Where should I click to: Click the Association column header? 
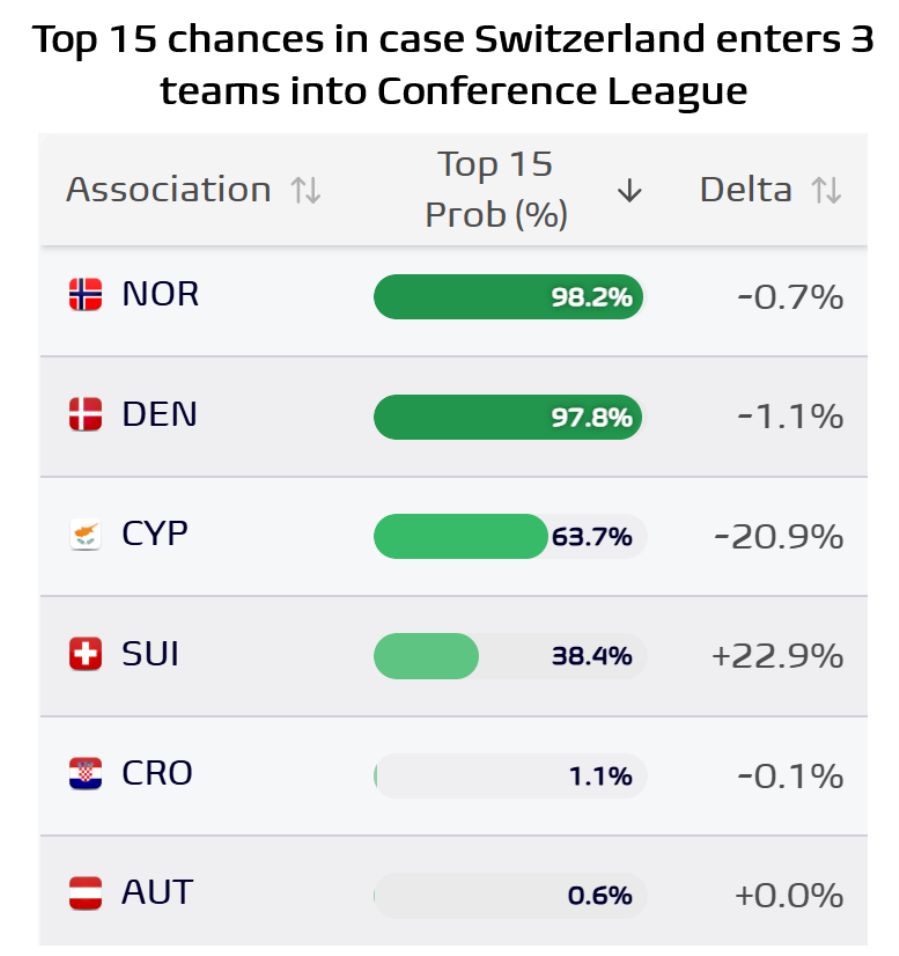169,190
